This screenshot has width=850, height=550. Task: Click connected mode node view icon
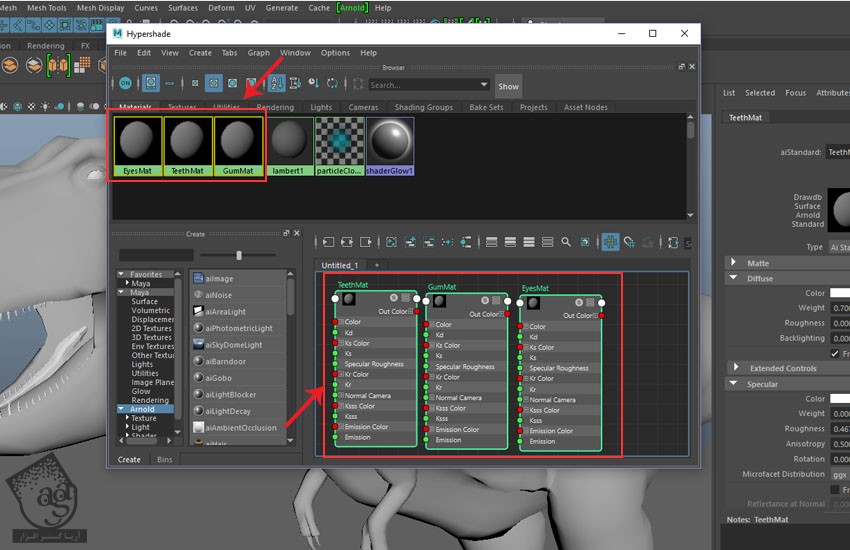[x=510, y=242]
